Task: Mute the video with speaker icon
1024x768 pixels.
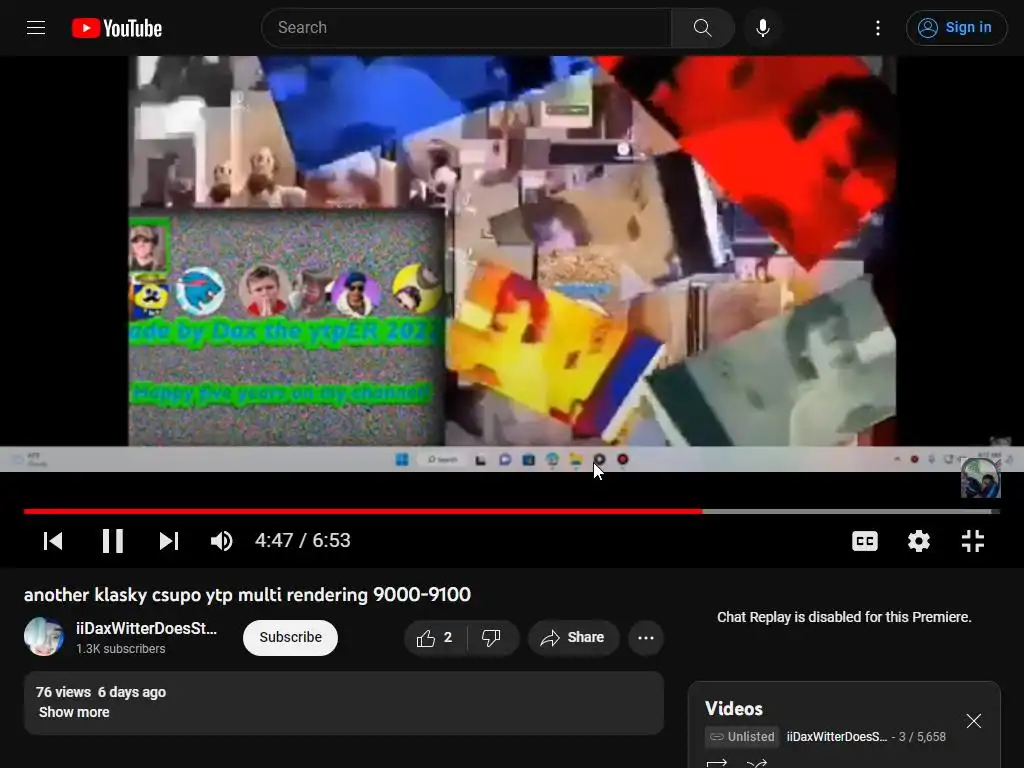Action: point(222,541)
